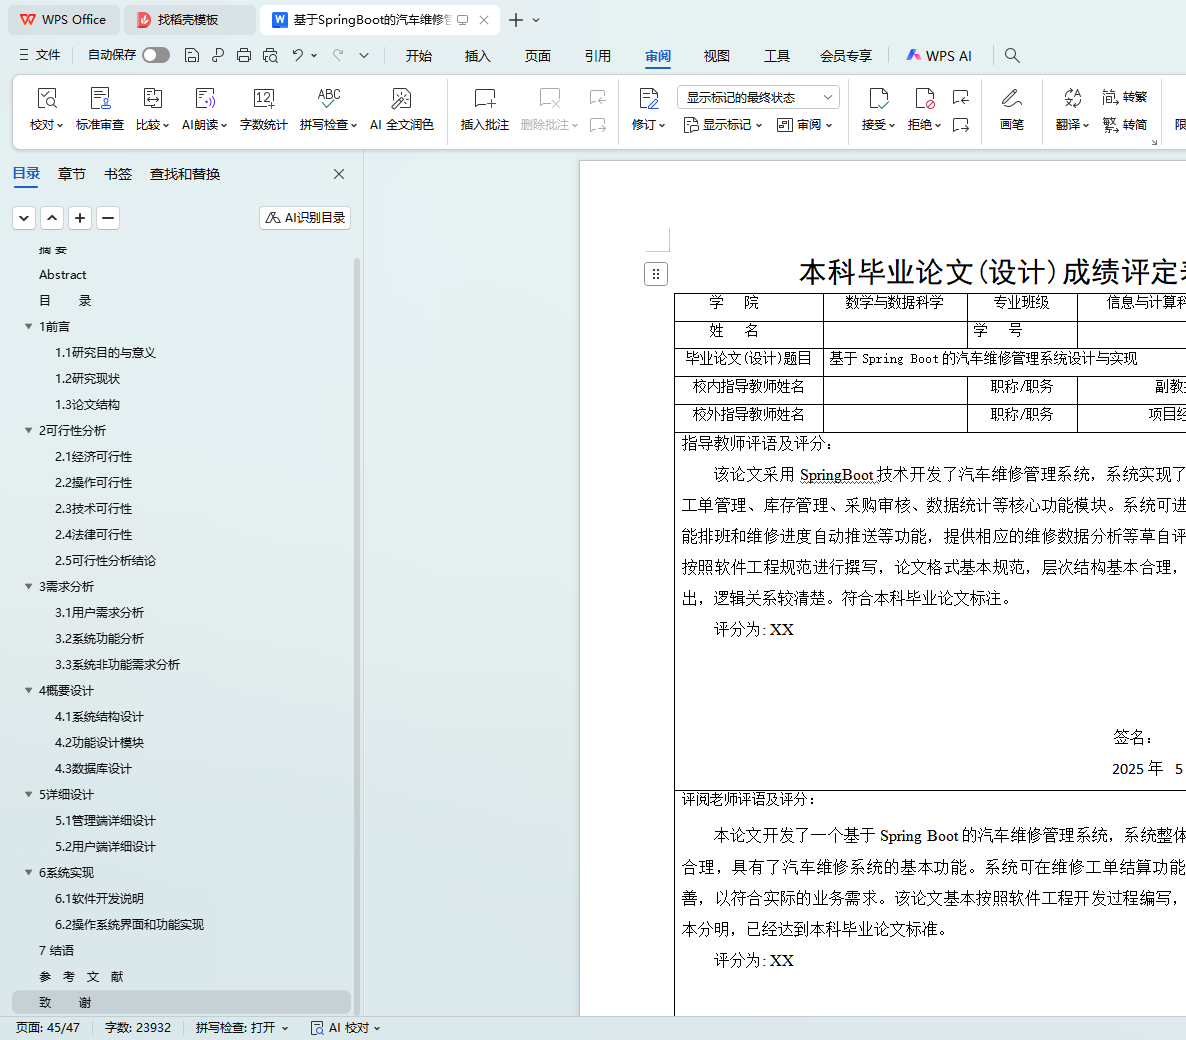Screen dimensions: 1186x1040
Task: Collapse the 2可行性分析 outline section
Action: pyautogui.click(x=29, y=431)
